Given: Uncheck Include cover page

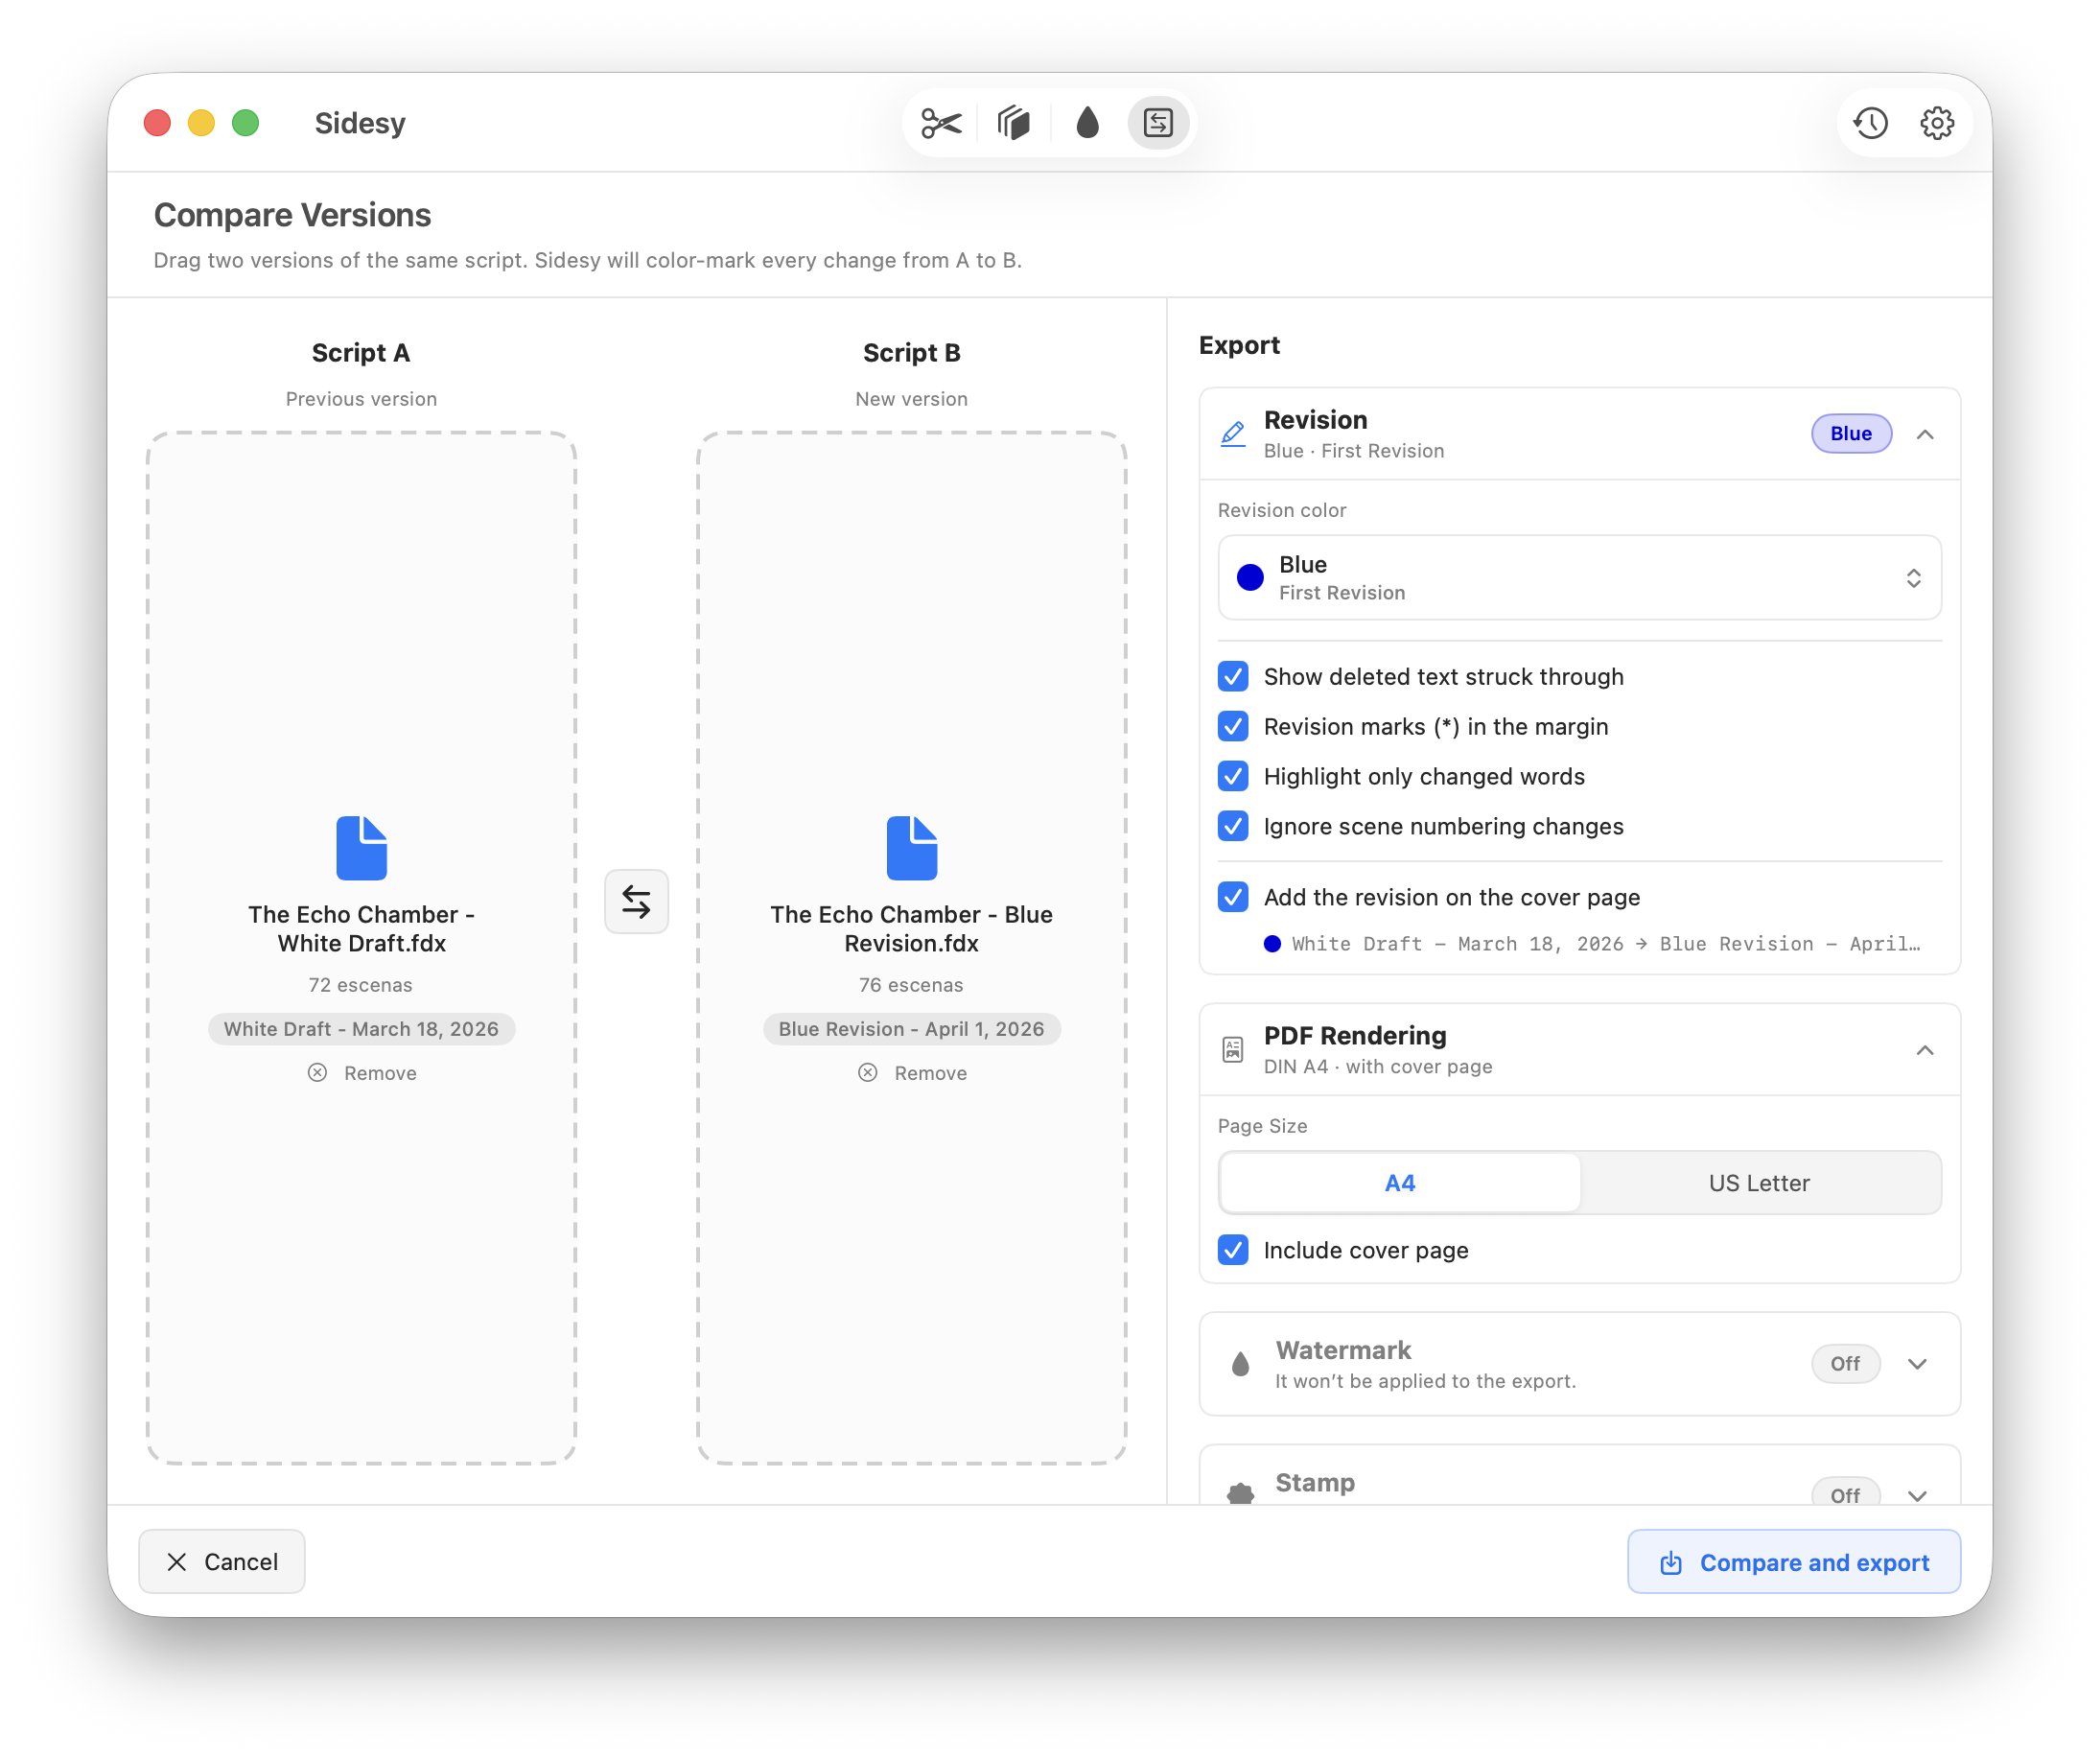Looking at the screenshot, I should pos(1233,1251).
